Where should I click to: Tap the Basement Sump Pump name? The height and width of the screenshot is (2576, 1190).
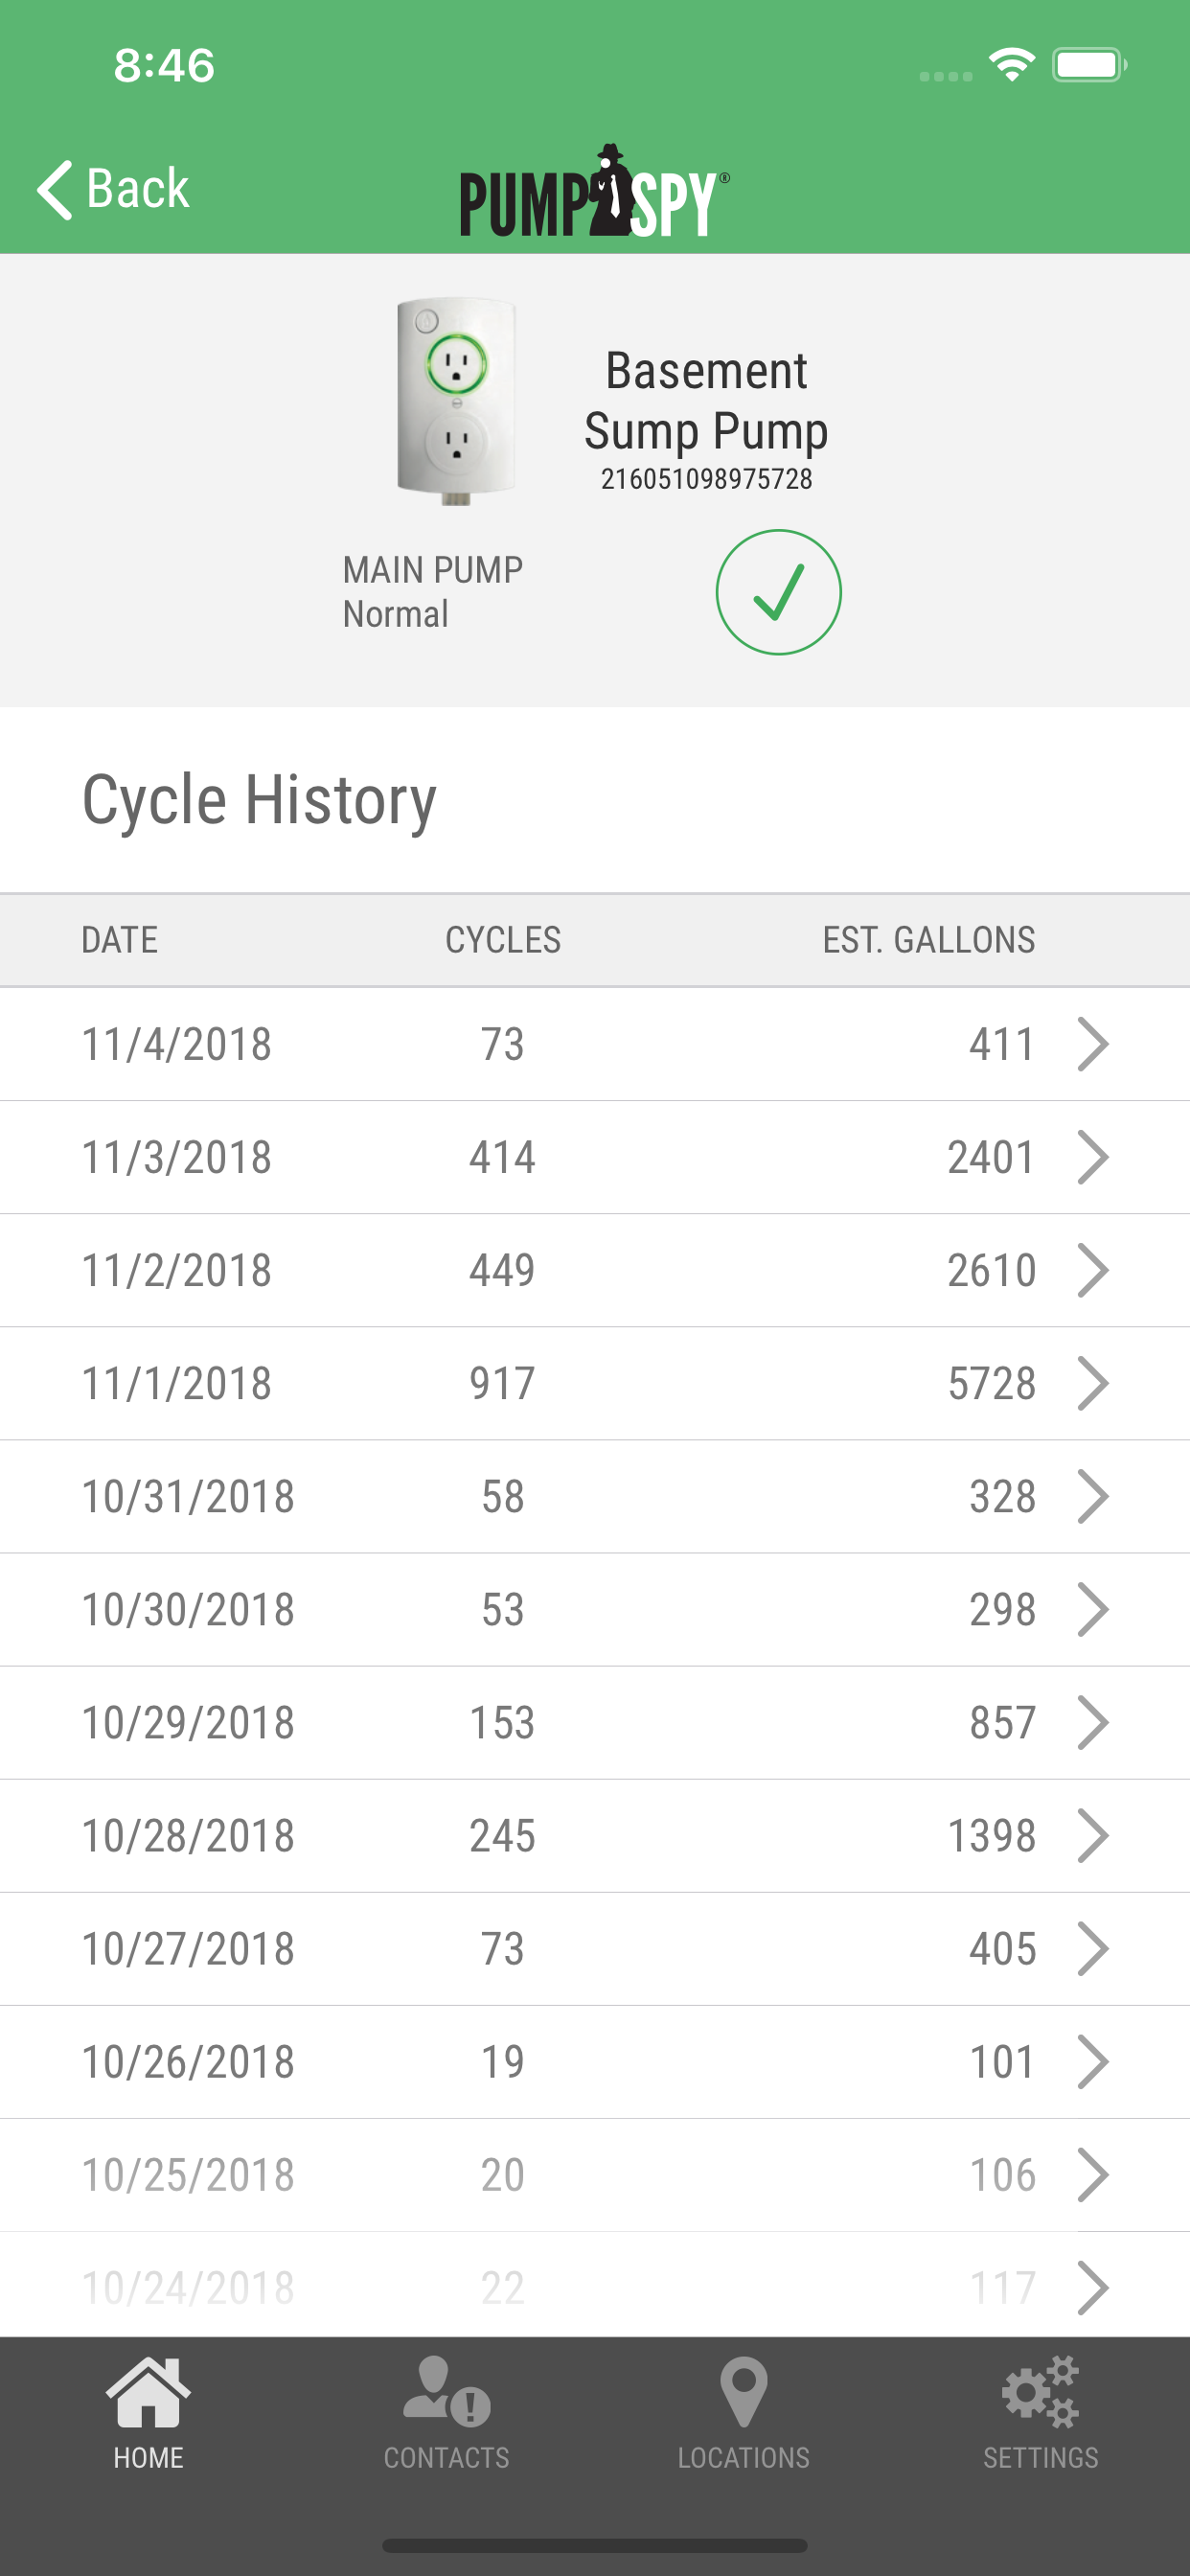coord(706,401)
